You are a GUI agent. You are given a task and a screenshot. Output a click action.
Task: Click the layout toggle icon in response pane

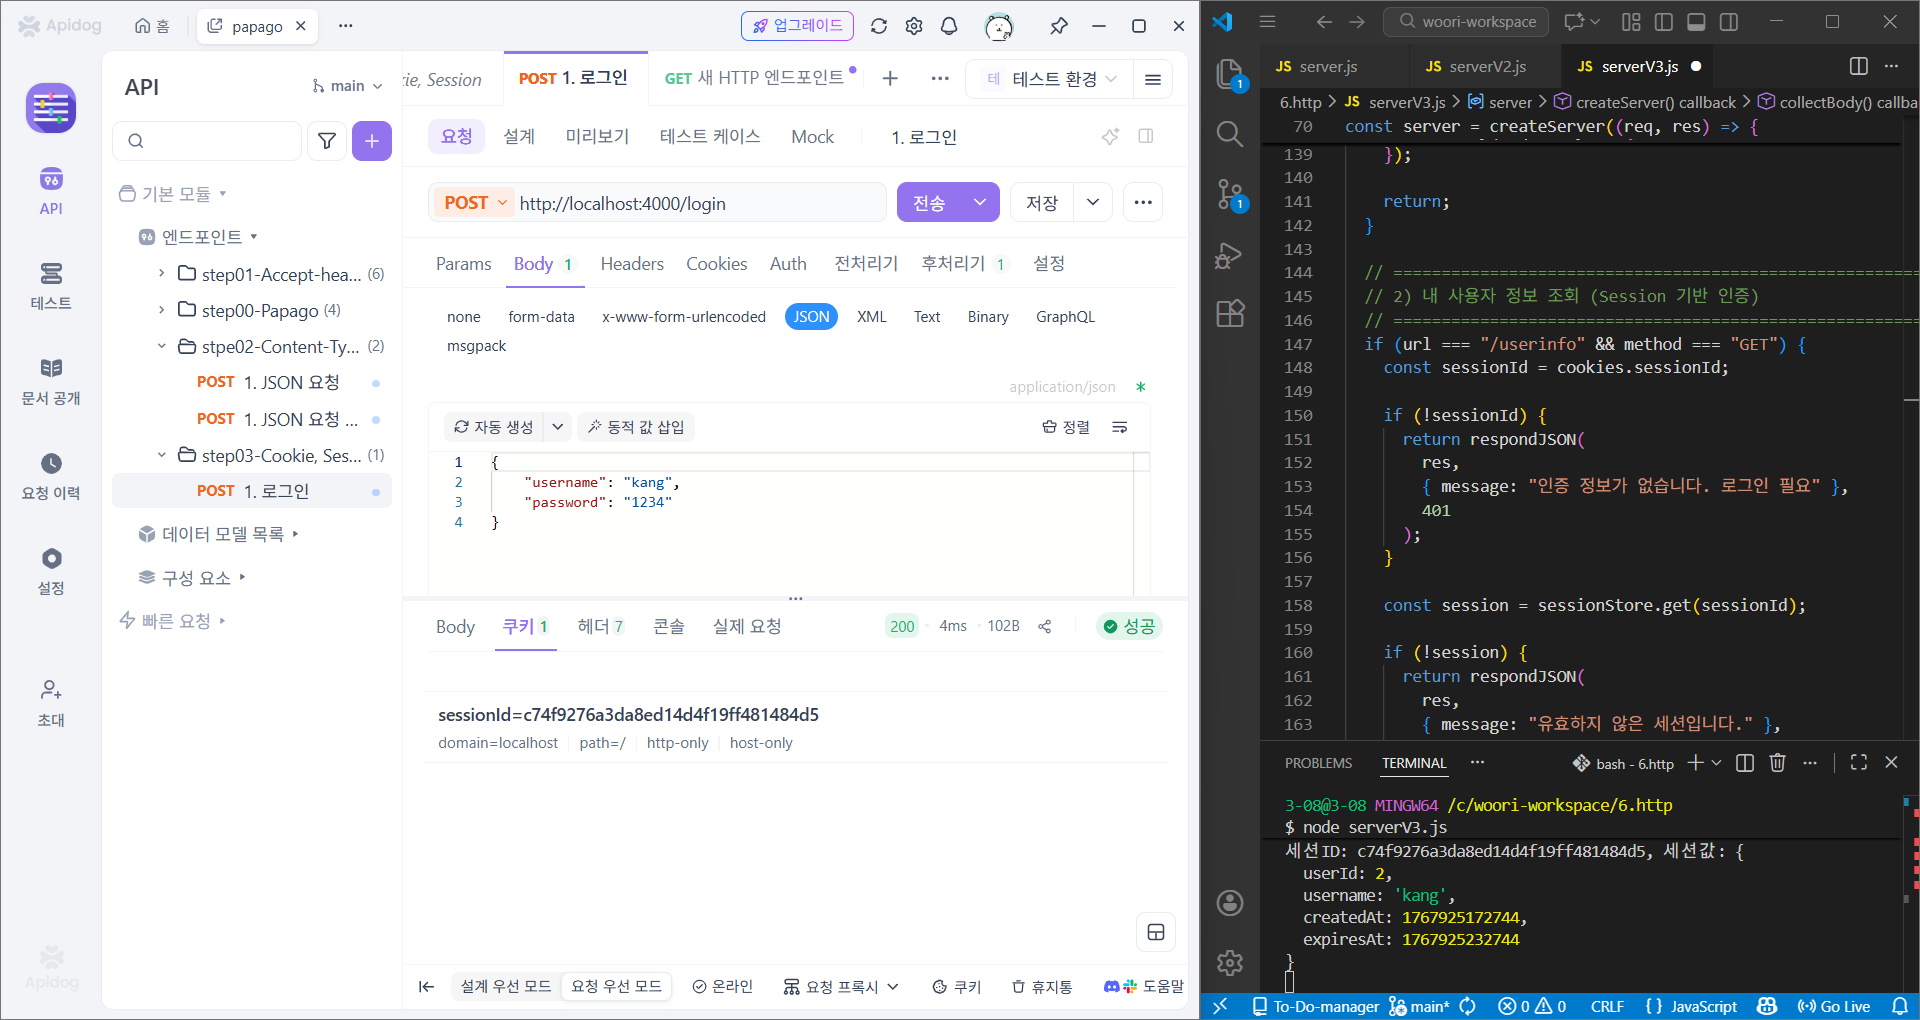coord(1156,932)
